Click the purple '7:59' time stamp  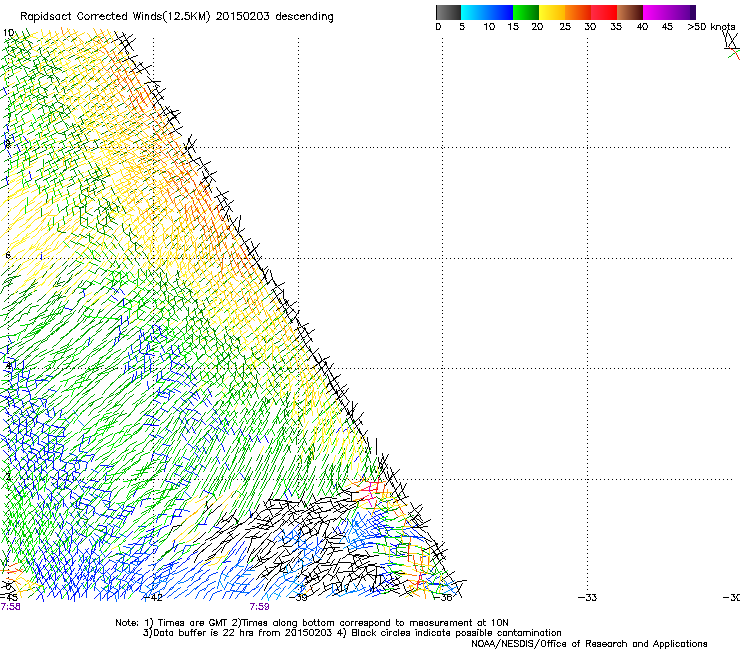coord(260,607)
